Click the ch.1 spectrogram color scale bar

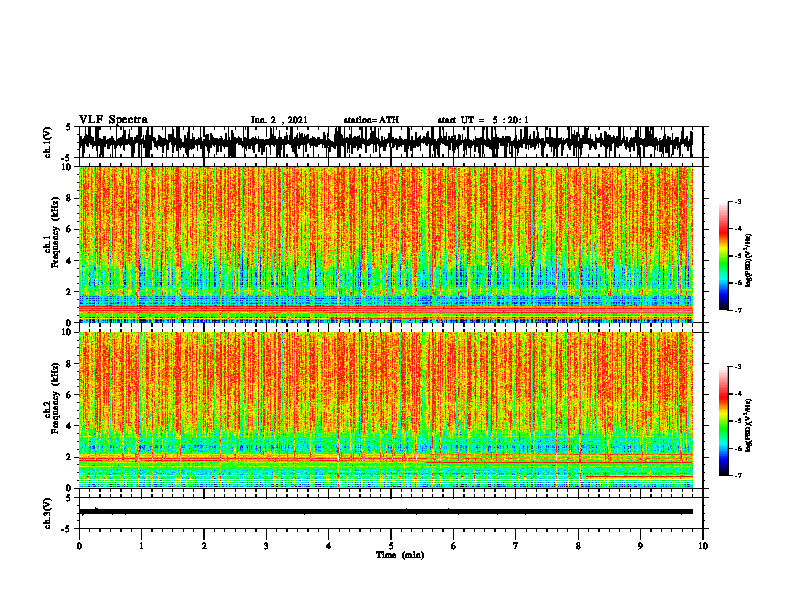click(x=724, y=256)
